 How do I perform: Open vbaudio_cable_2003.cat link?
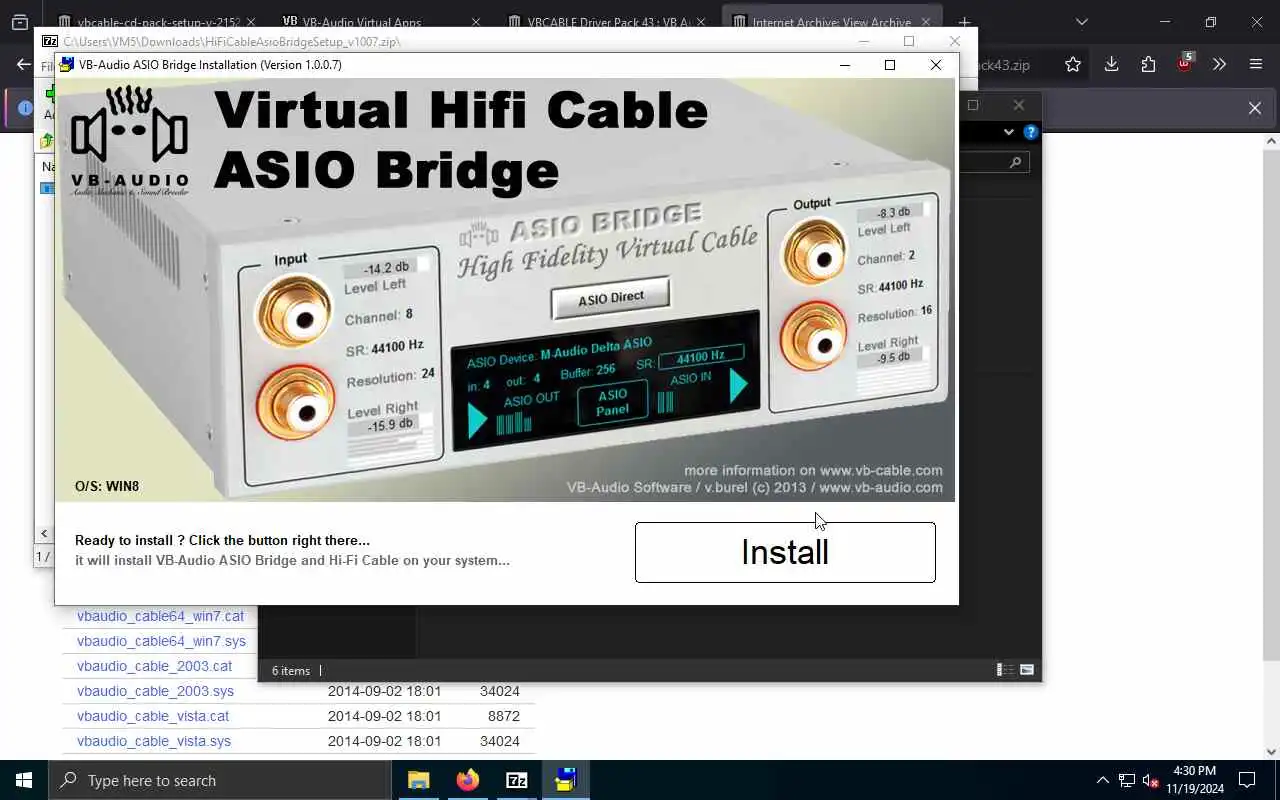pyautogui.click(x=154, y=666)
